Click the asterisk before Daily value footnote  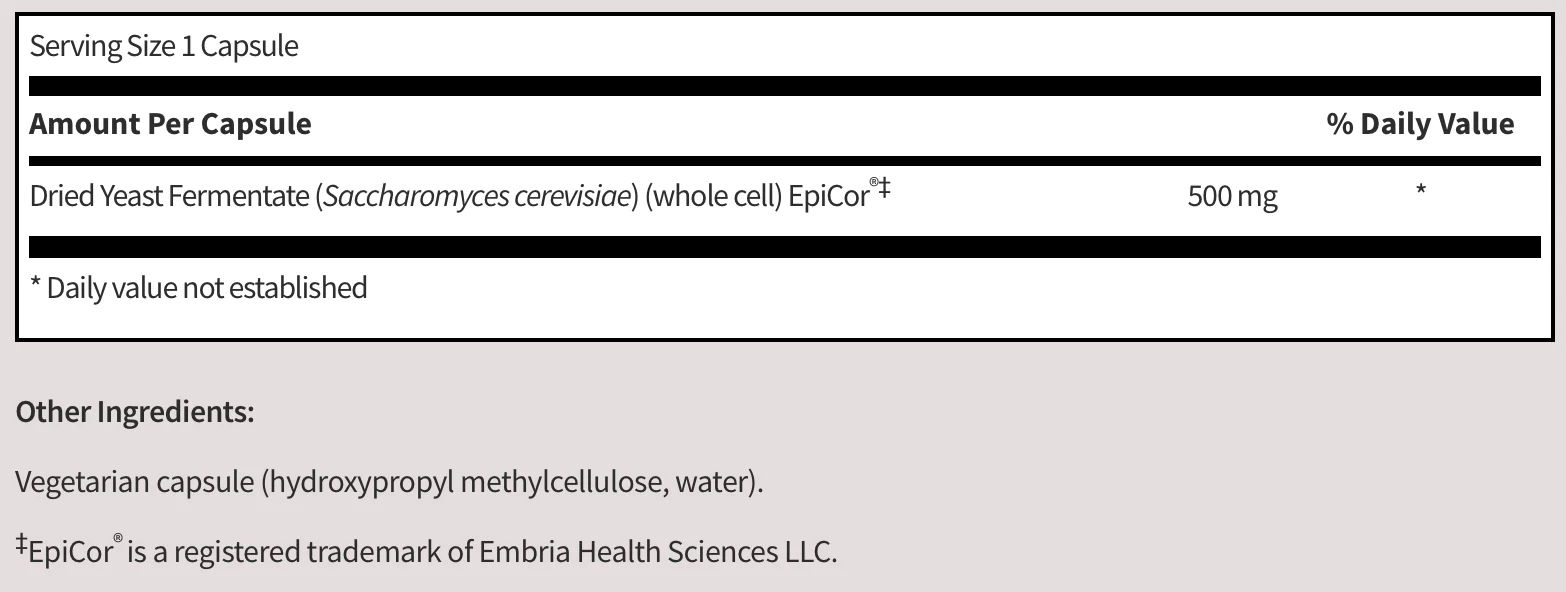point(36,286)
